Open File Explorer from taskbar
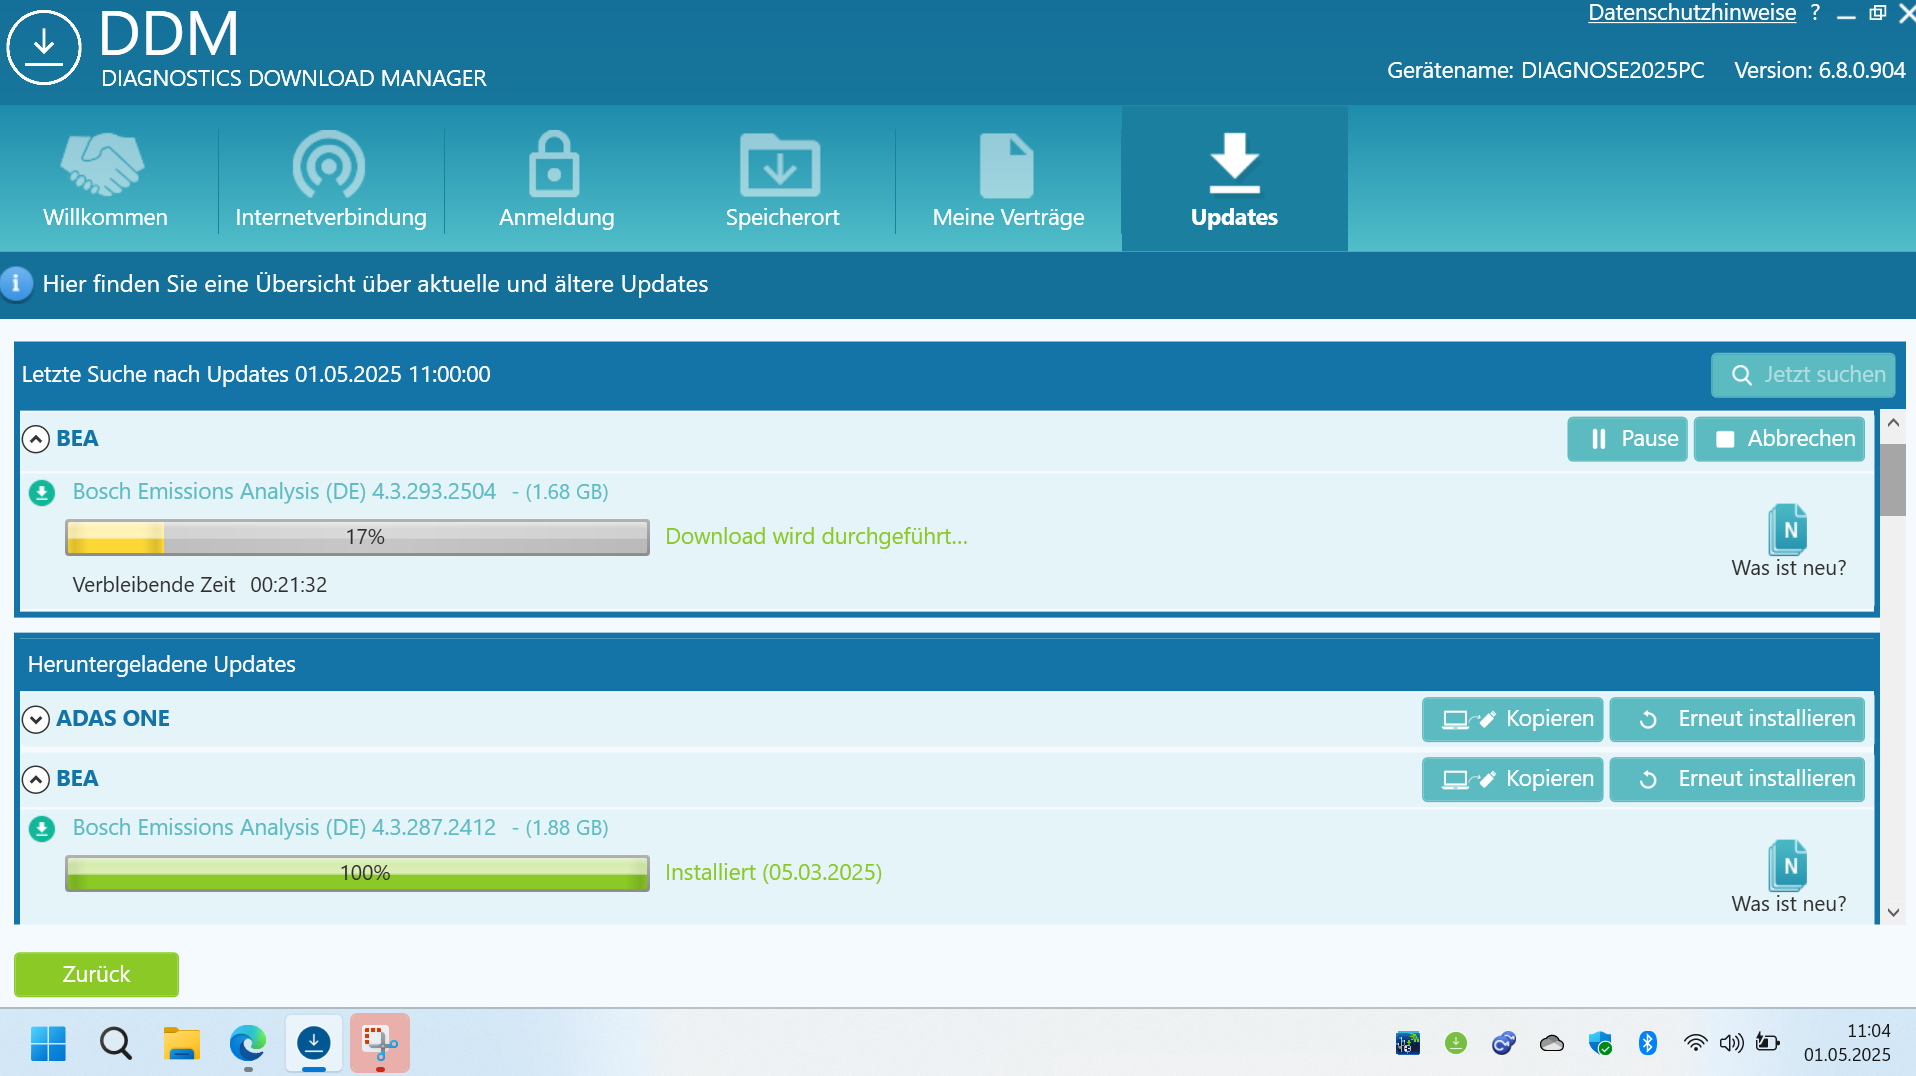Screen dimensions: 1916x1076 pyautogui.click(x=182, y=1043)
